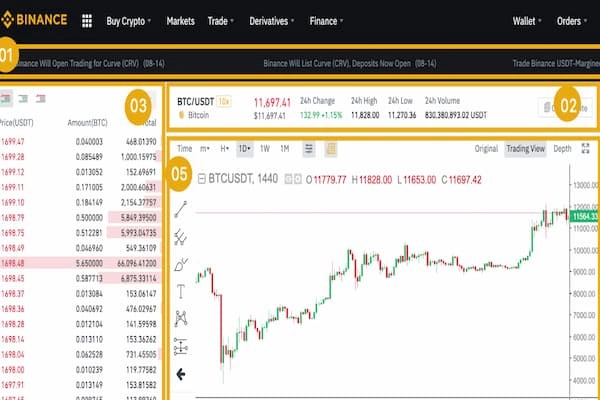Select the measurement projection tool
The width and height of the screenshot is (600, 400).
(181, 346)
